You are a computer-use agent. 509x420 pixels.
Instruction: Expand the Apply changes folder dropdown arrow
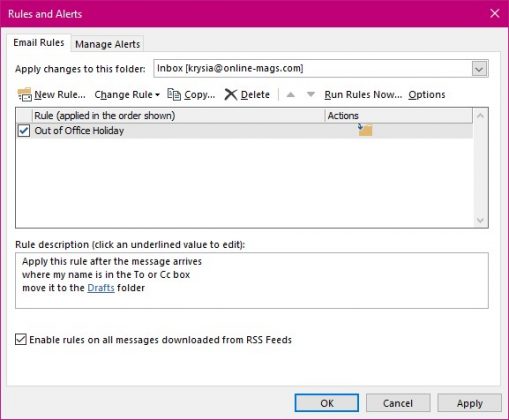click(x=479, y=69)
